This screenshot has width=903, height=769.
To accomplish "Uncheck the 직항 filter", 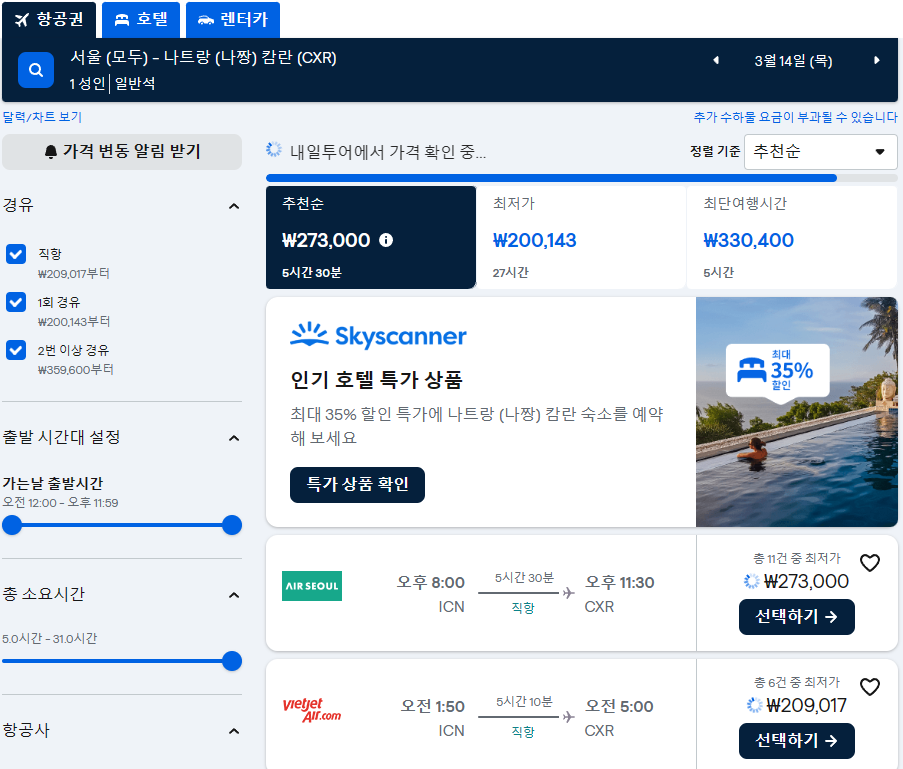I will [x=15, y=254].
